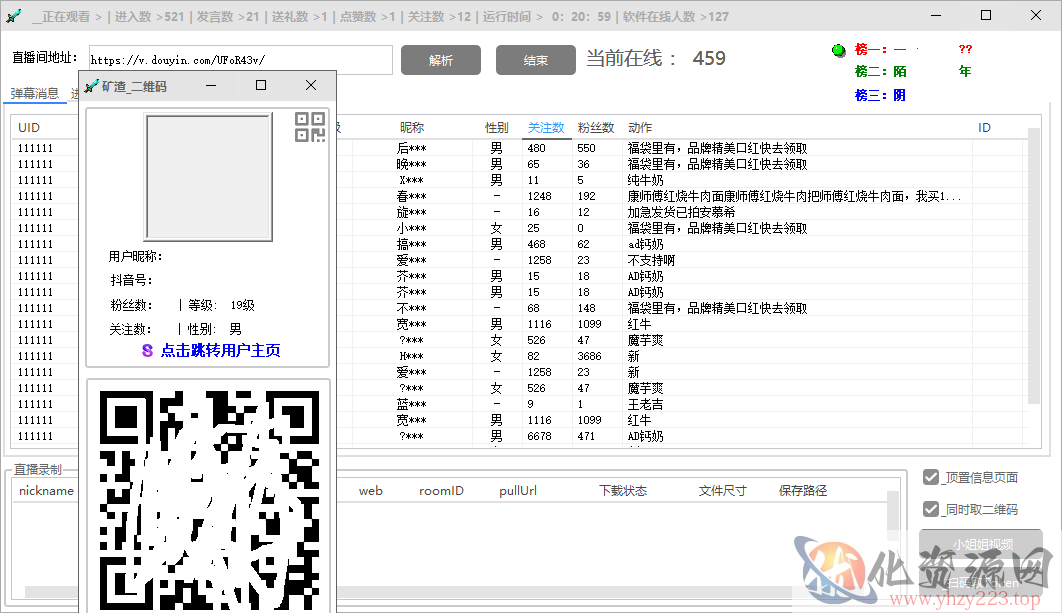Click the 文件尺寸 column header
1062x613 pixels.
(x=723, y=490)
